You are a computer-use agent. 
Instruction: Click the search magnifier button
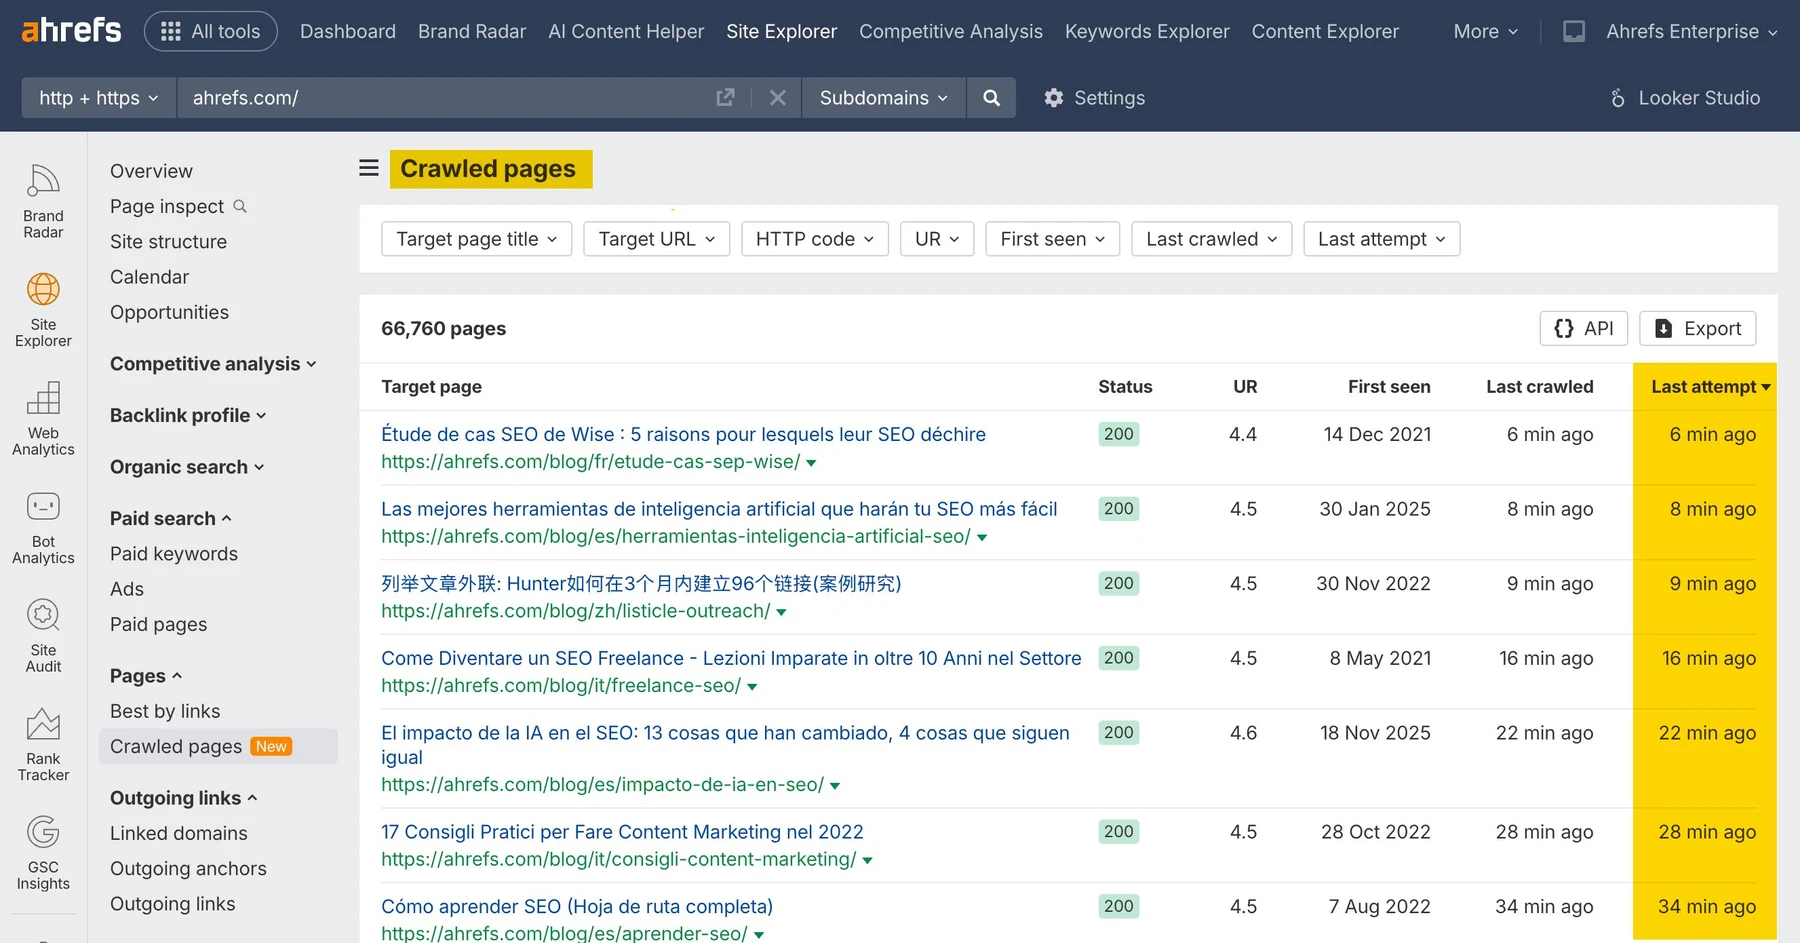(991, 98)
